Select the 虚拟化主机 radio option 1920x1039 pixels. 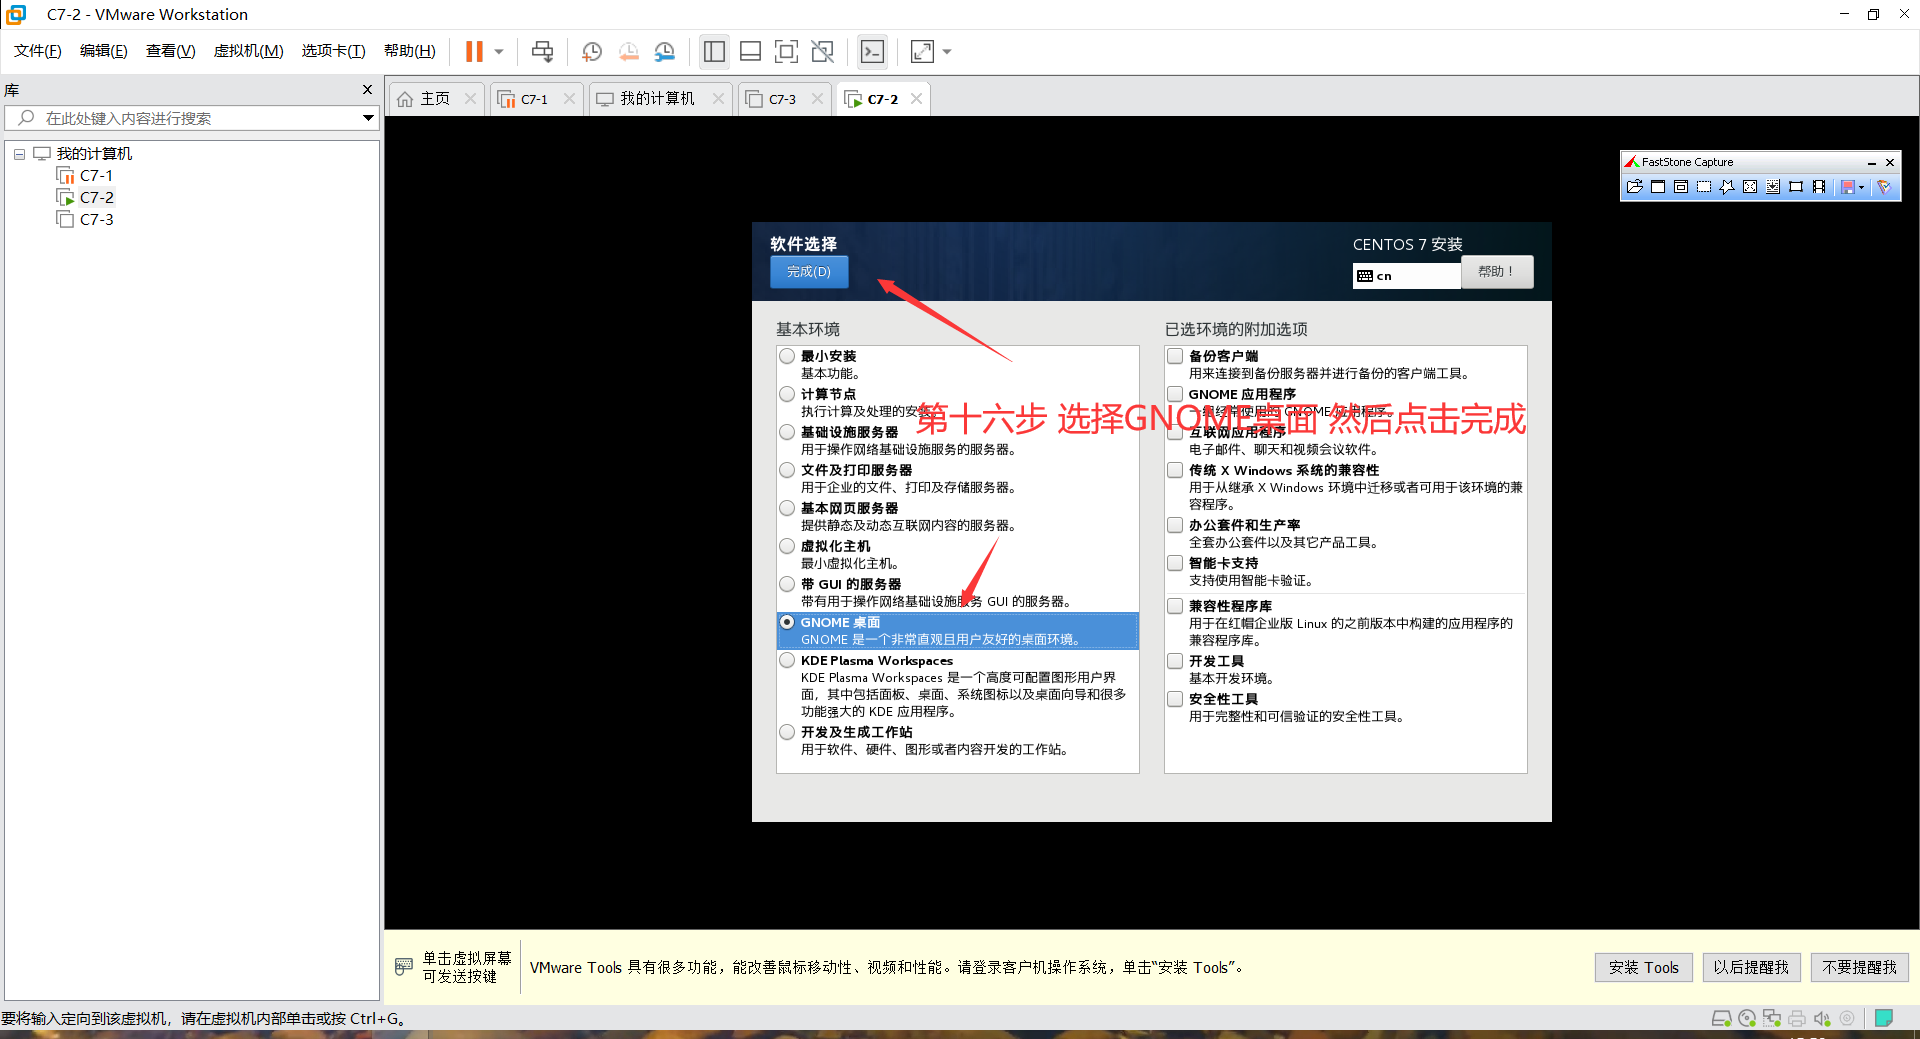787,546
